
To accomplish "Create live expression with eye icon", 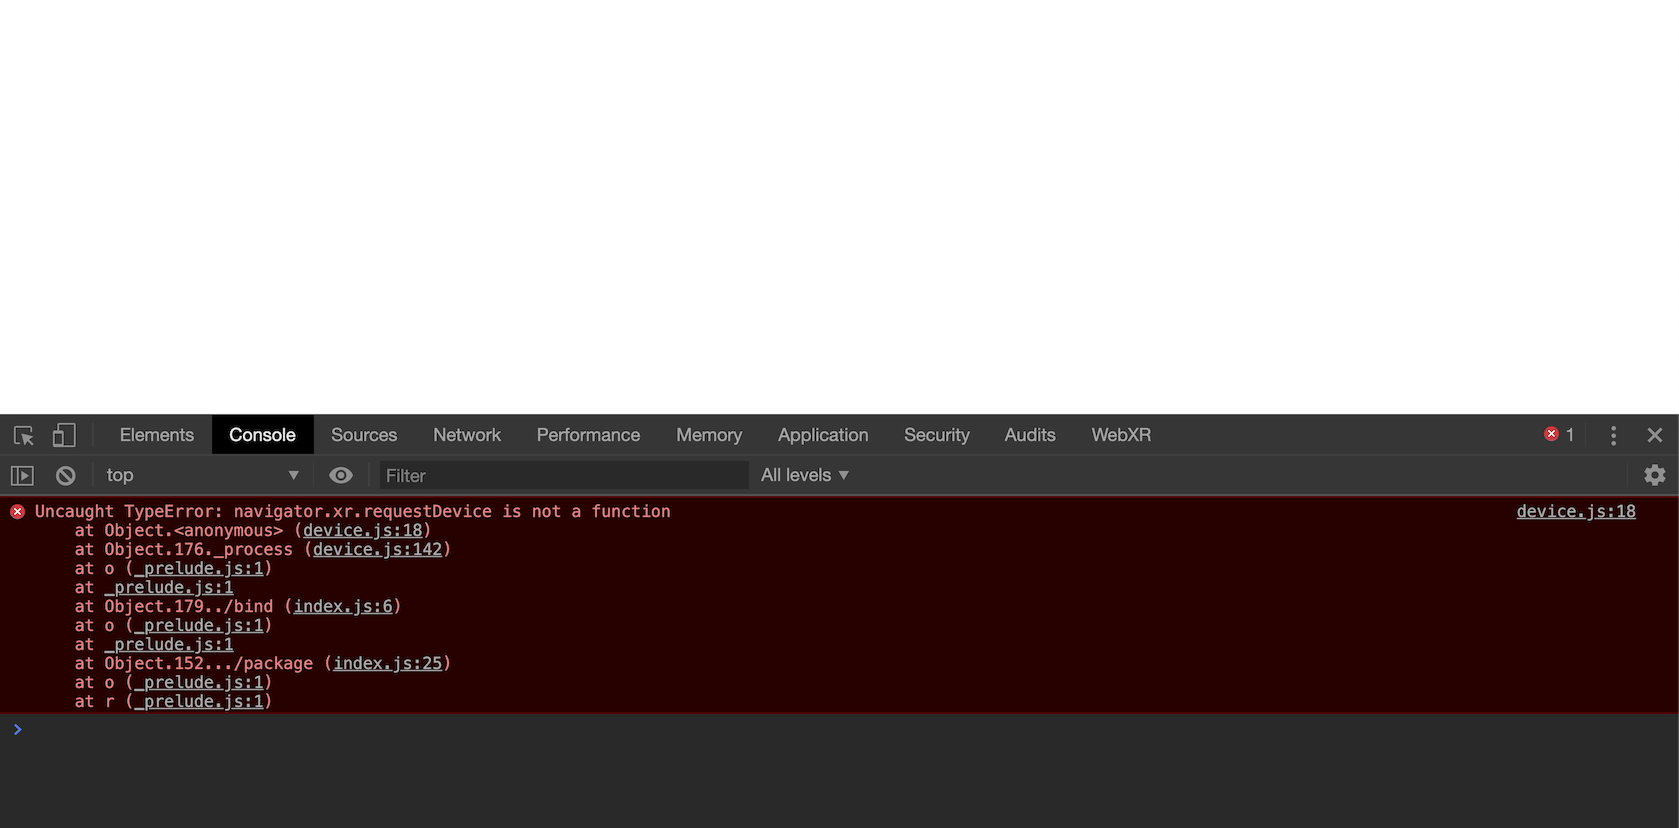I will (341, 476).
